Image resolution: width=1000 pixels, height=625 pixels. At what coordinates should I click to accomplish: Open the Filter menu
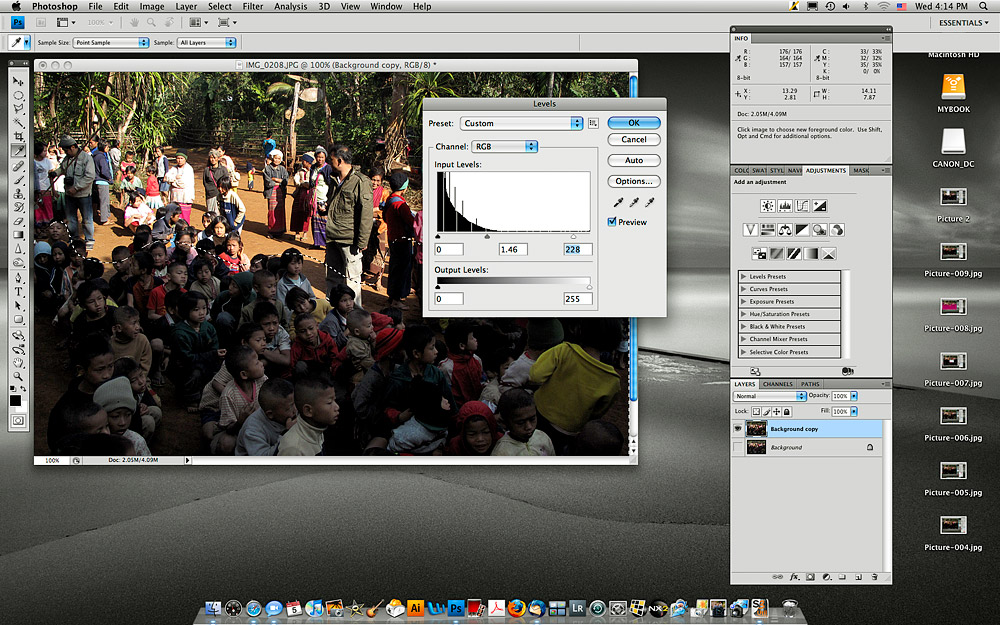253,7
